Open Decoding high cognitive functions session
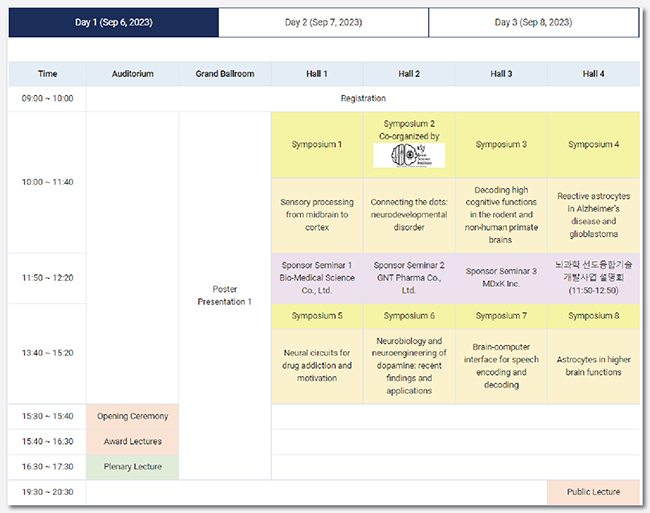650x513 pixels. pyautogui.click(x=501, y=215)
